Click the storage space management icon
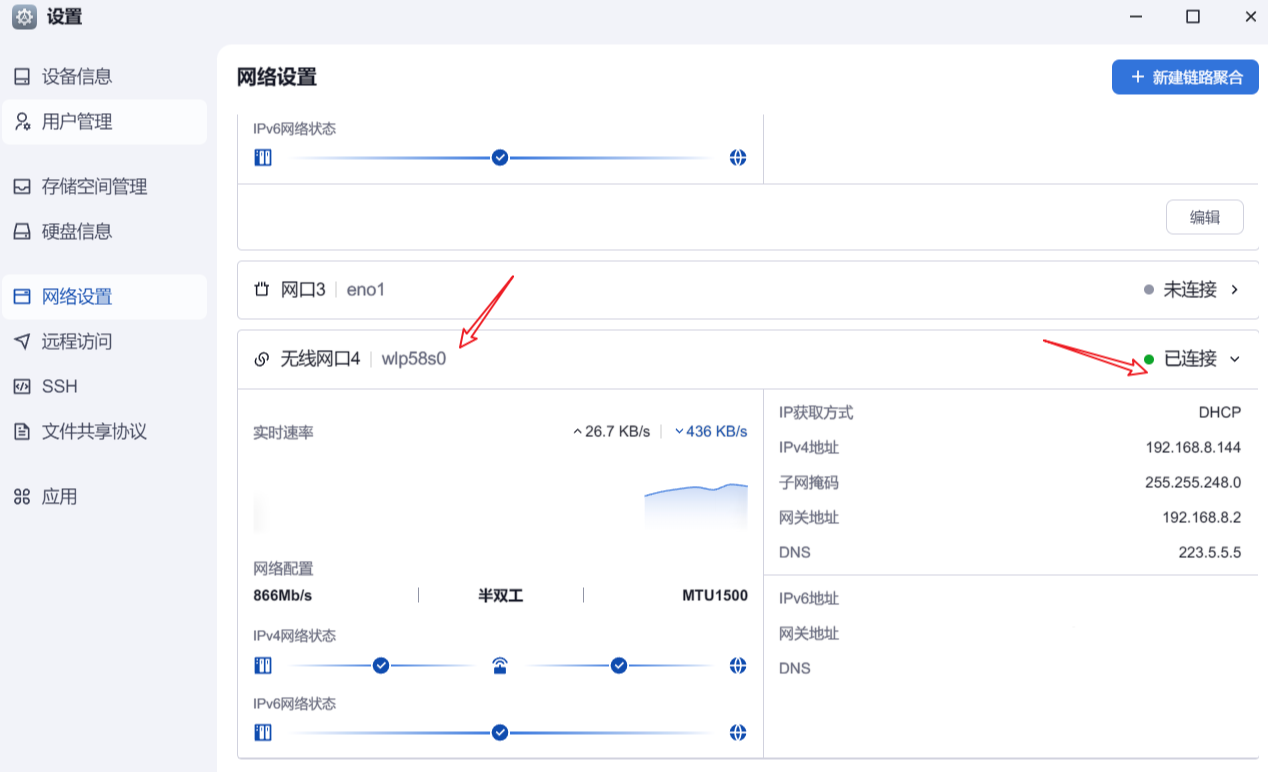This screenshot has height=772, width=1268. tap(22, 187)
